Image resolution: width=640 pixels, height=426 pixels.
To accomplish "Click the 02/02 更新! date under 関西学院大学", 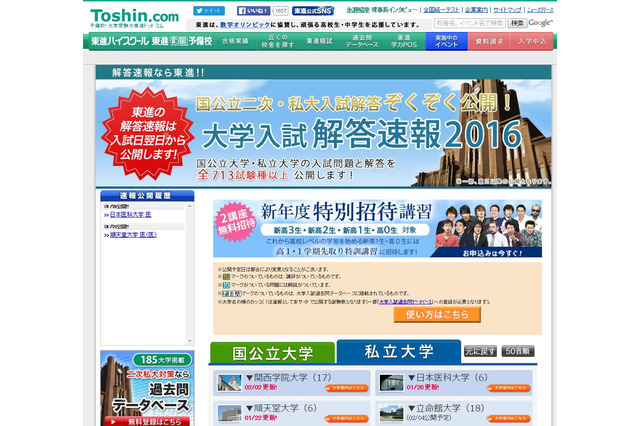I will point(261,387).
